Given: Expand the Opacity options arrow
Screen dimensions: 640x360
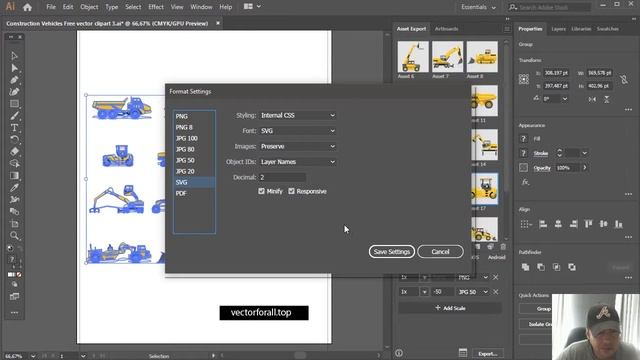Looking at the screenshot, I should click(x=584, y=167).
